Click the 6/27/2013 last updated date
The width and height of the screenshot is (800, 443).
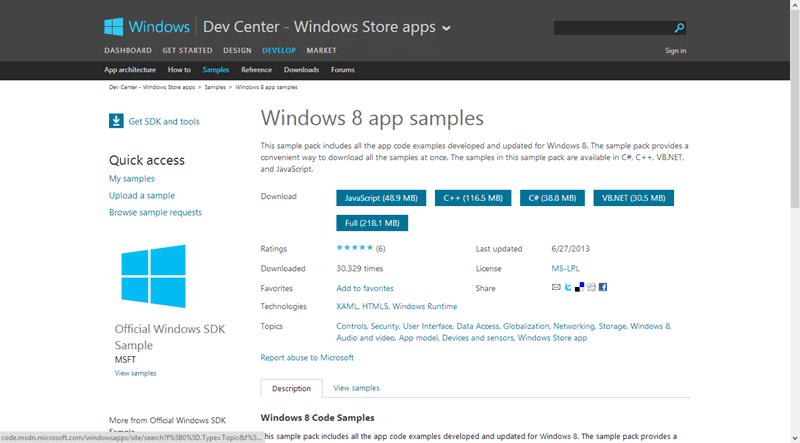tap(570, 249)
